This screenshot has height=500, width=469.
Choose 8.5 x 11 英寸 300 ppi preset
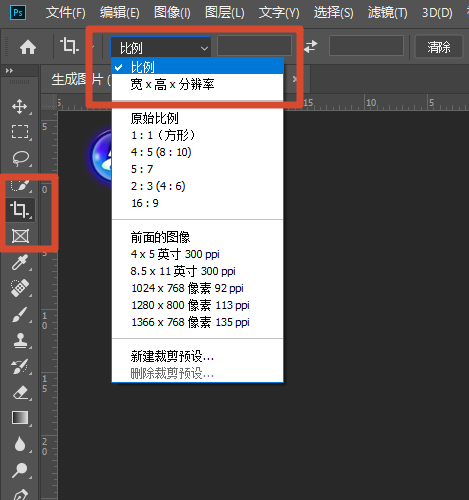(197, 271)
